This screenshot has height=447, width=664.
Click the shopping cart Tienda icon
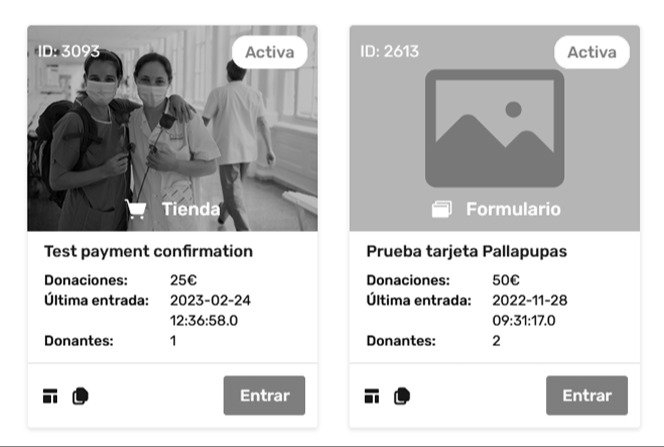click(x=136, y=209)
